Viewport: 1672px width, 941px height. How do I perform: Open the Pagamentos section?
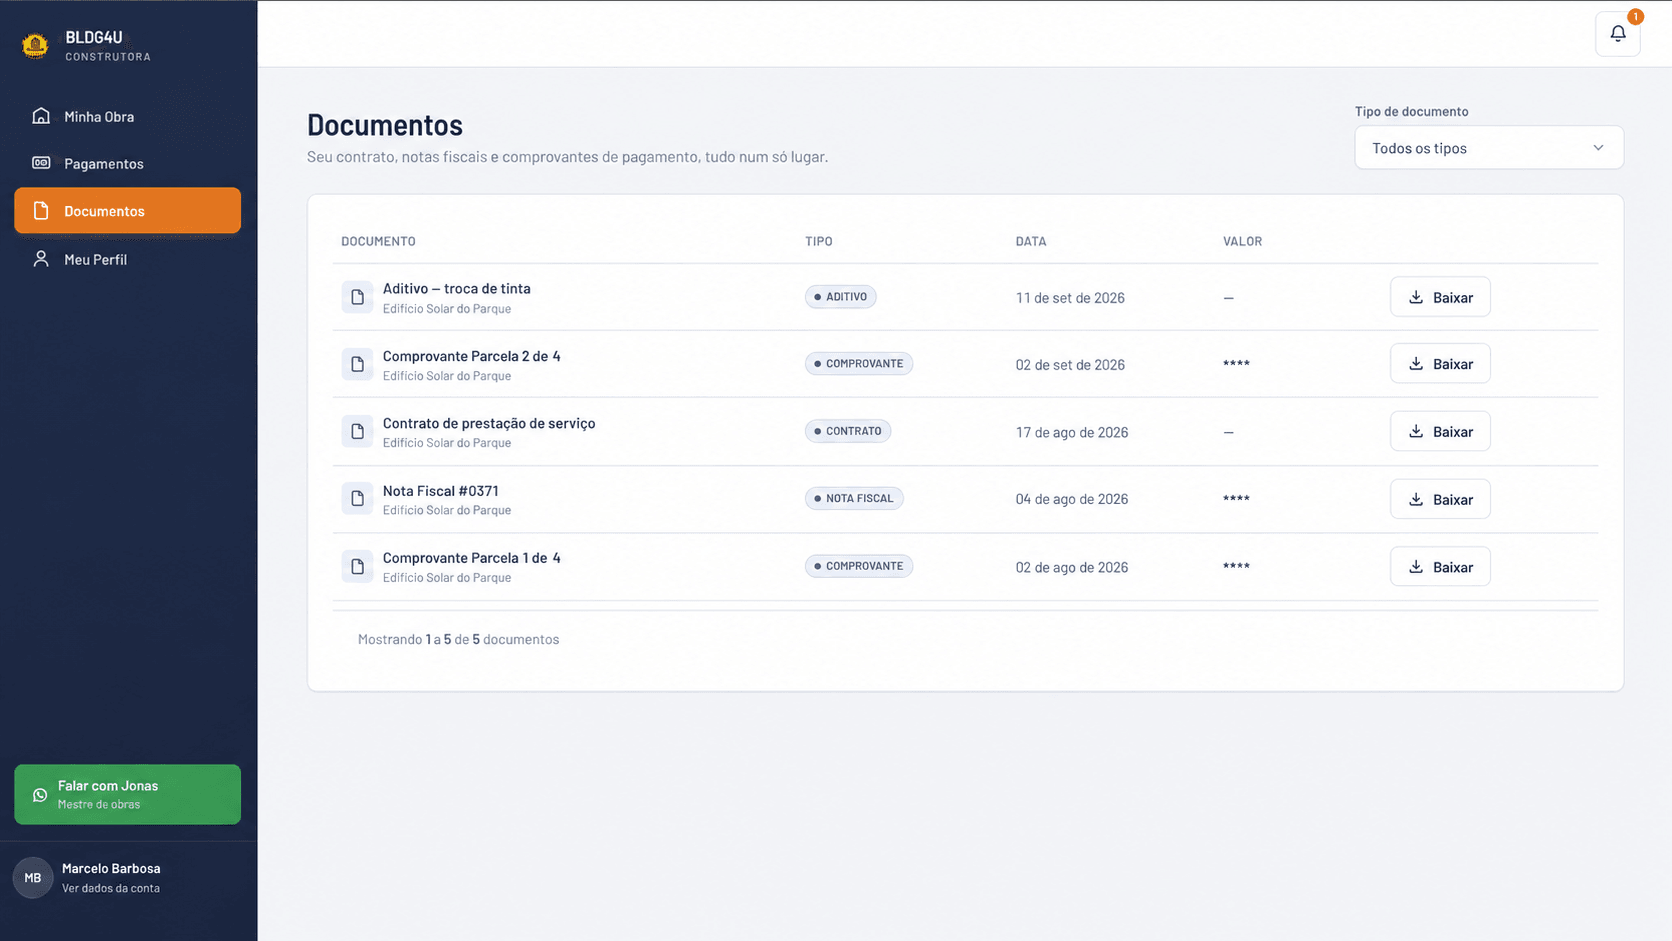coord(127,163)
